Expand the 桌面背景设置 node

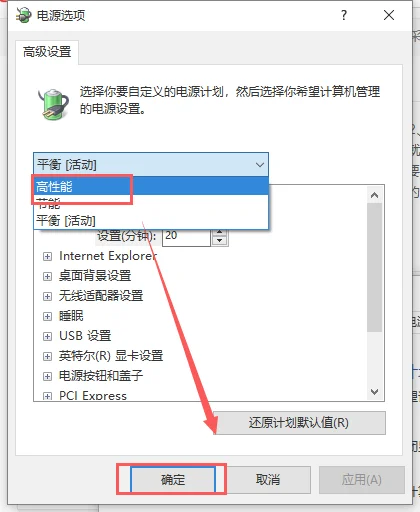coord(47,276)
